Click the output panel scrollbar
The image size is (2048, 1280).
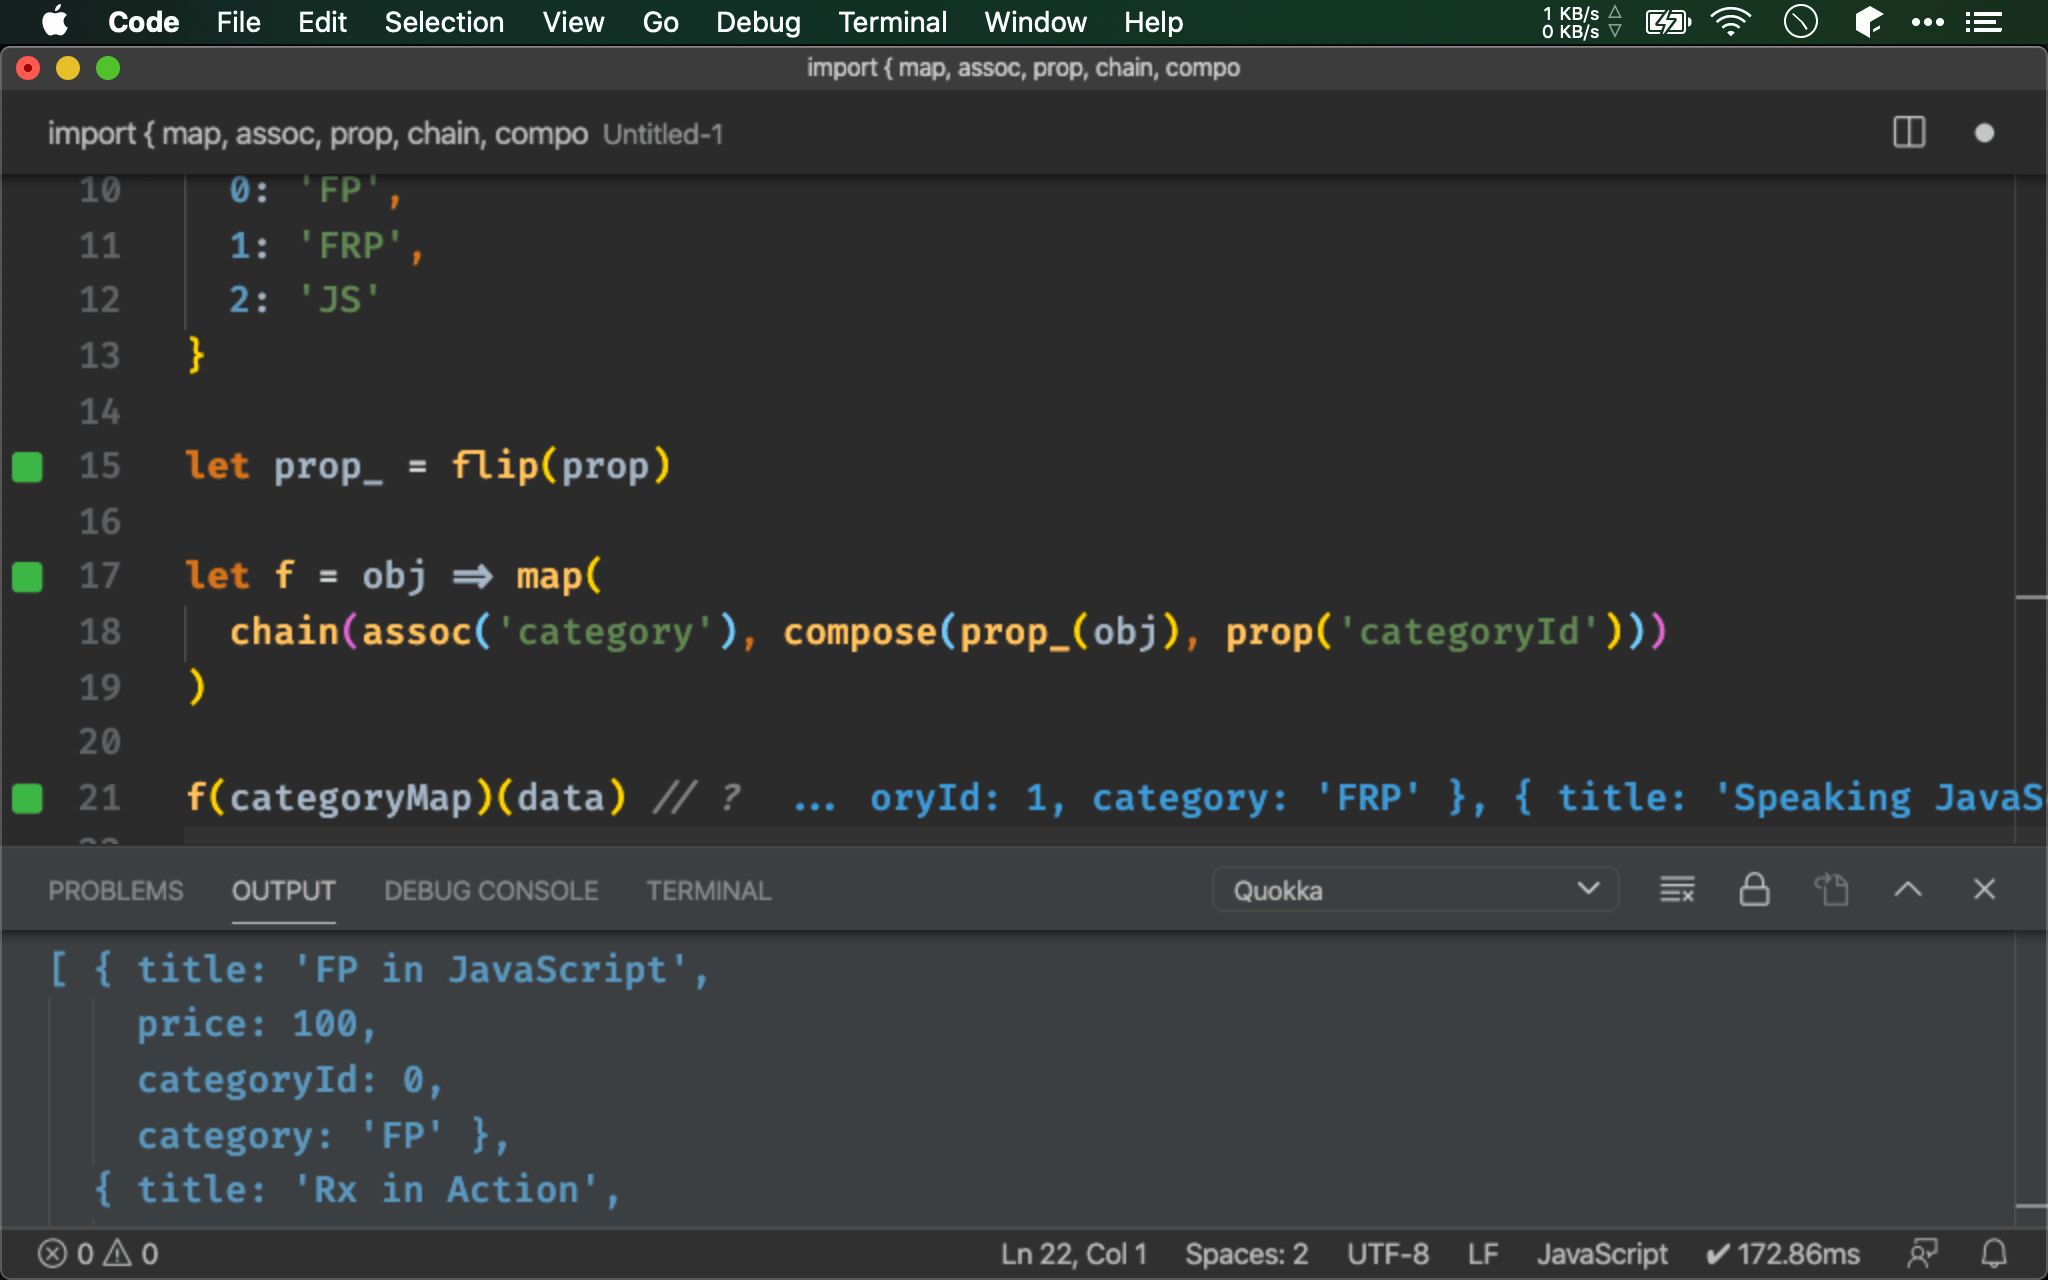[x=2030, y=1080]
